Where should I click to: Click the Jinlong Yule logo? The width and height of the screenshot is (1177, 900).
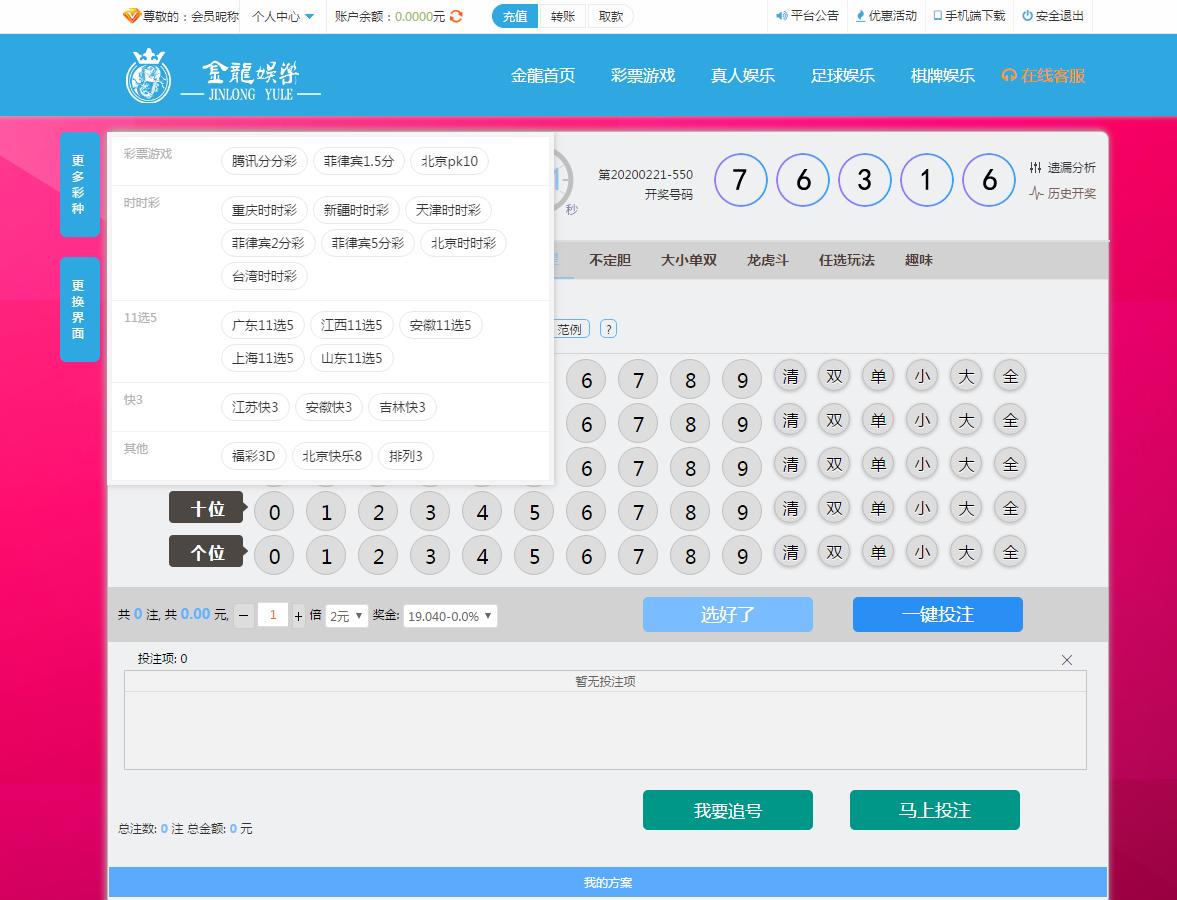[223, 76]
